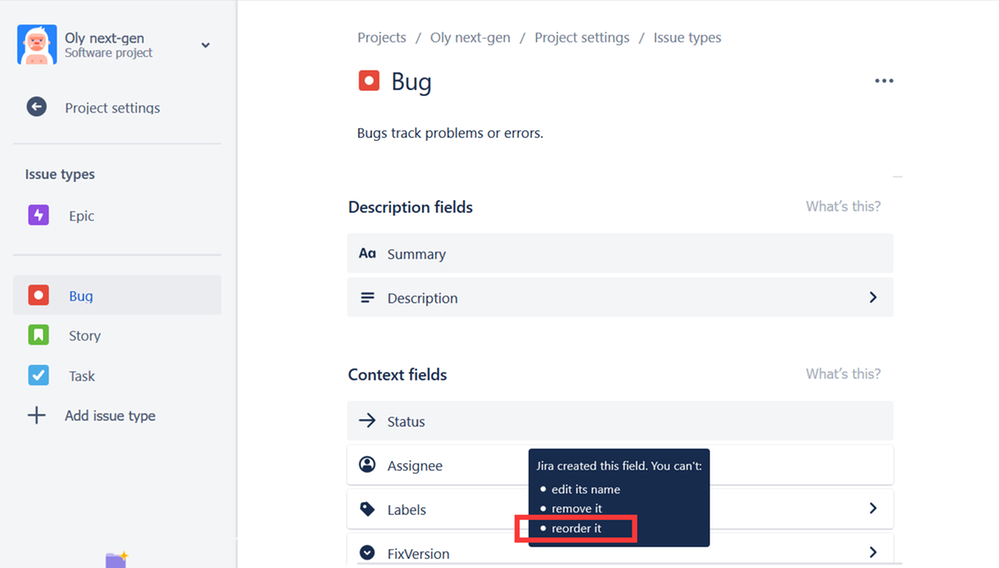Screen dimensions: 999x568
Task: Select the Epic lightning bolt icon
Action: [38, 215]
